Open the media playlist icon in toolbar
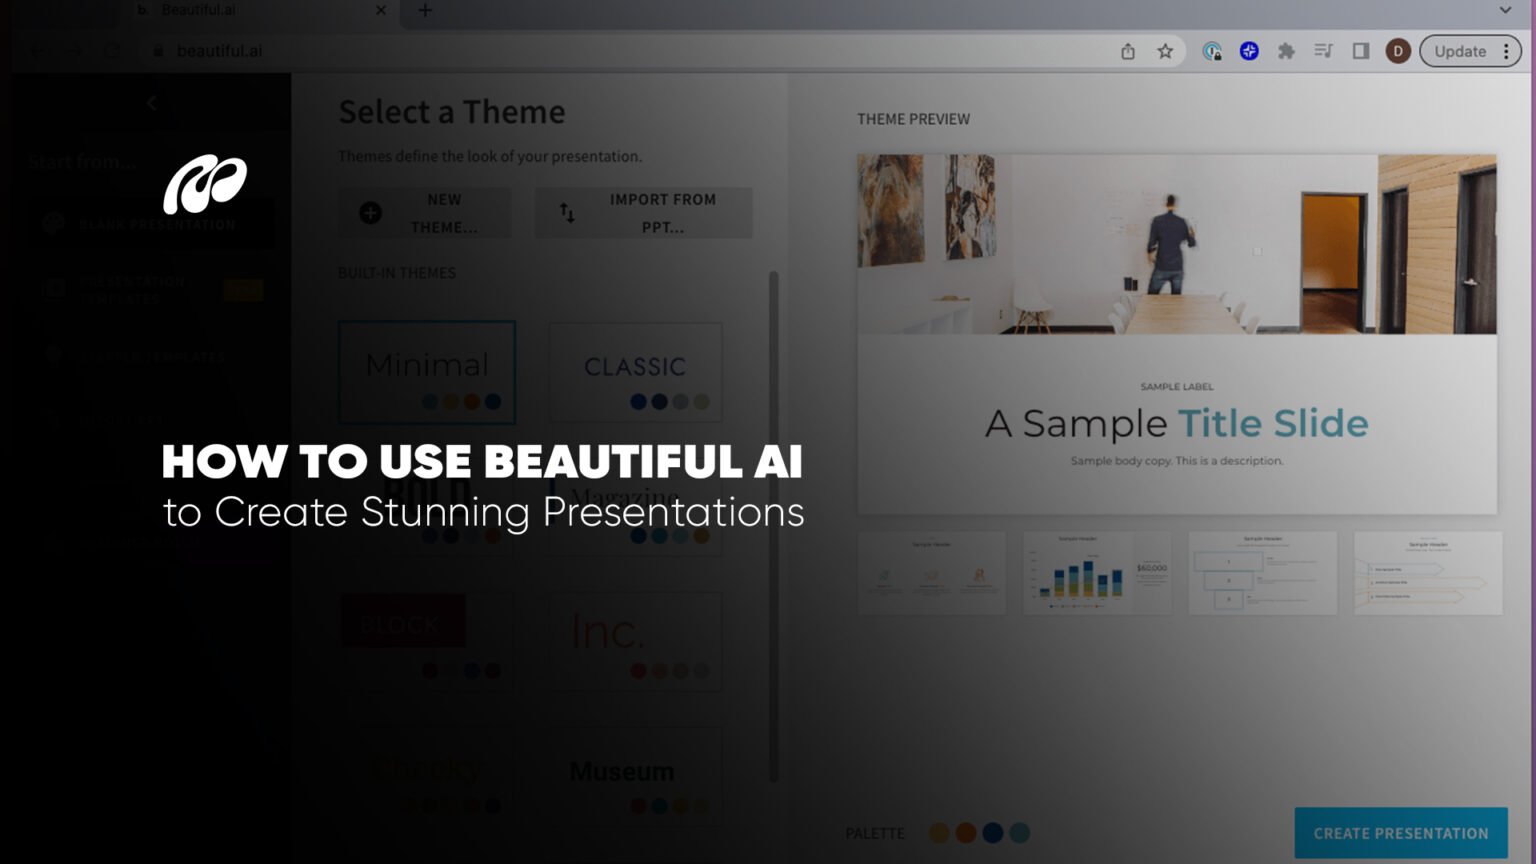The height and width of the screenshot is (864, 1536). pyautogui.click(x=1324, y=51)
